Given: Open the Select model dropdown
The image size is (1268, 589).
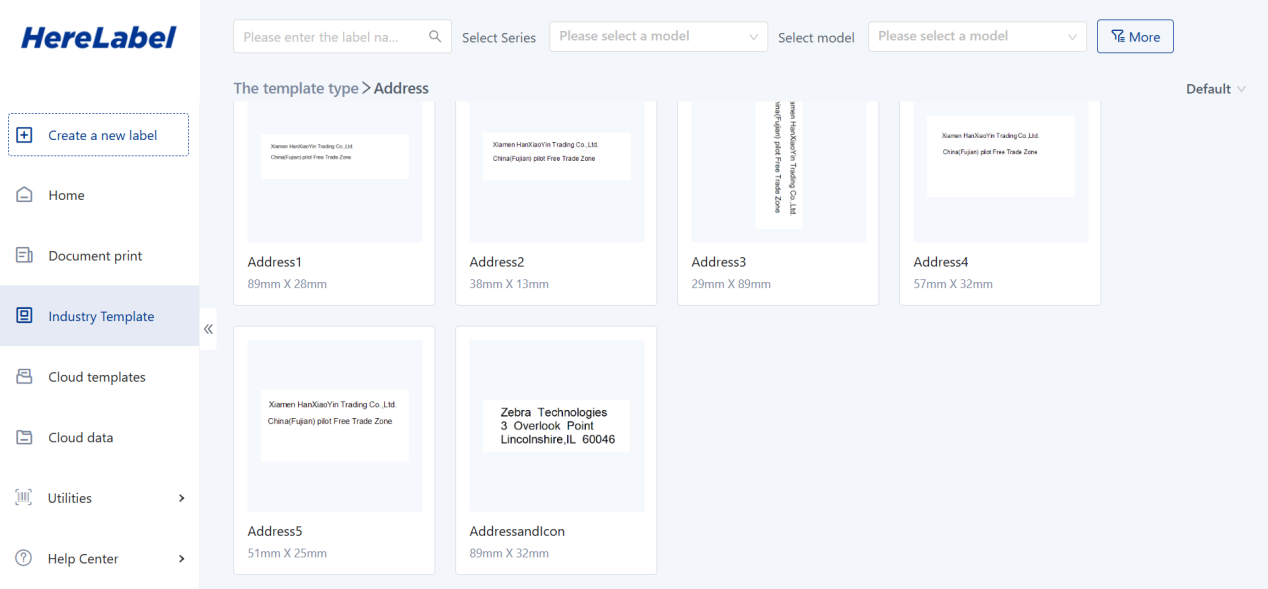Looking at the screenshot, I should [x=977, y=36].
